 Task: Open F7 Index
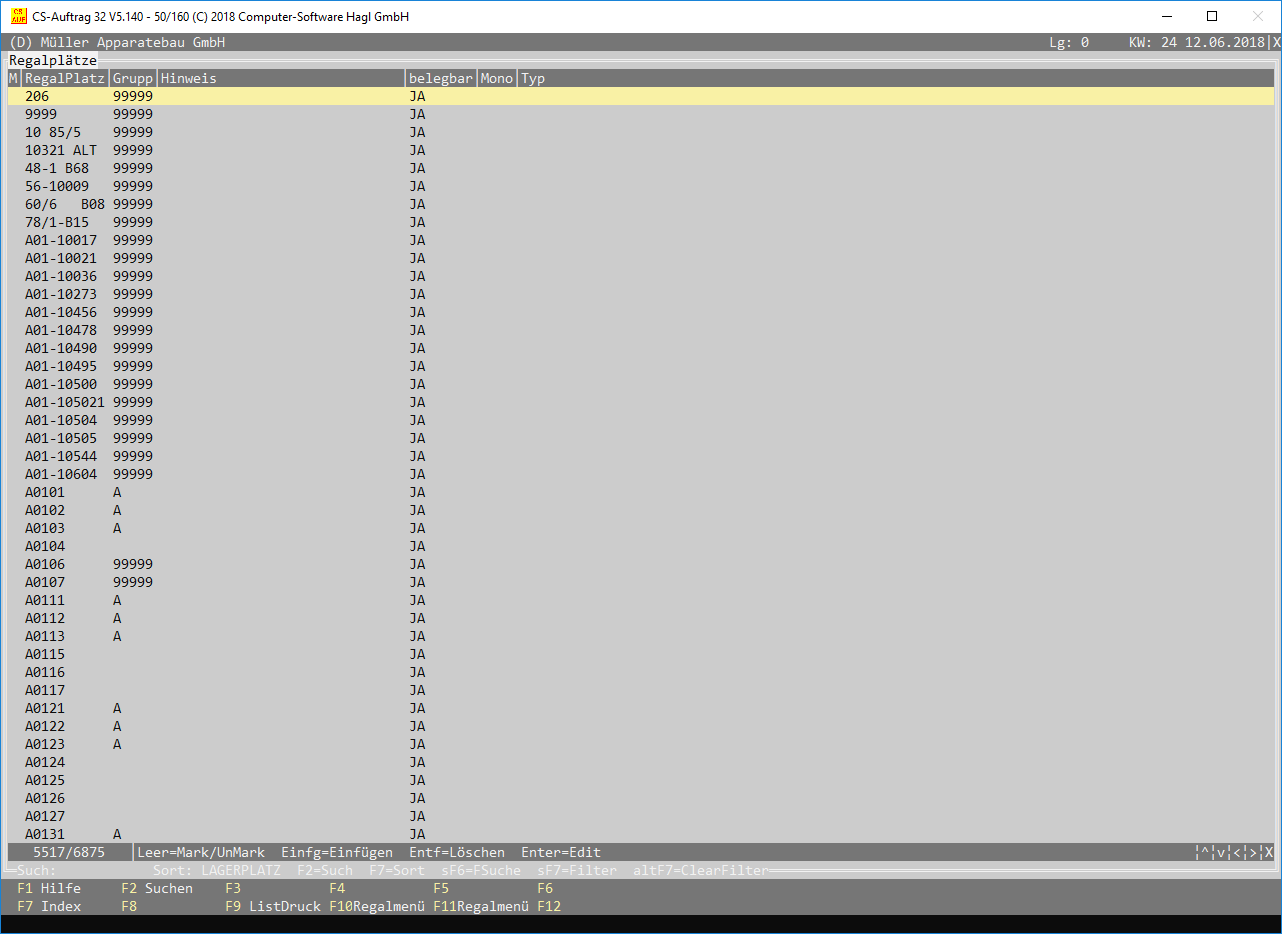48,907
